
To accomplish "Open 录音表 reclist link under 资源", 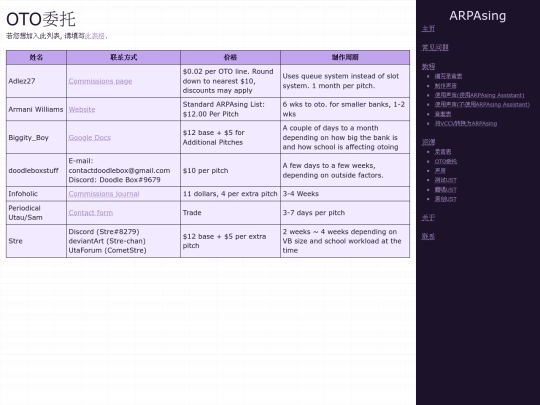I will click(x=443, y=152).
